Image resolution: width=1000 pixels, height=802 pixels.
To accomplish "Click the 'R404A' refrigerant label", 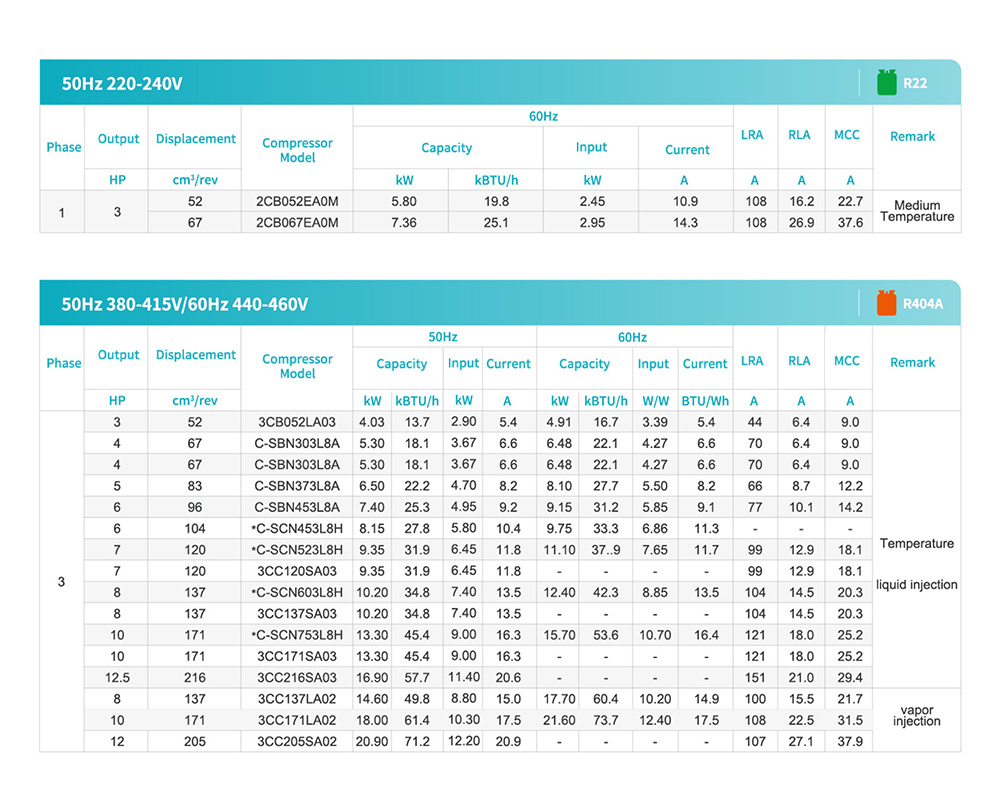I will click(923, 303).
